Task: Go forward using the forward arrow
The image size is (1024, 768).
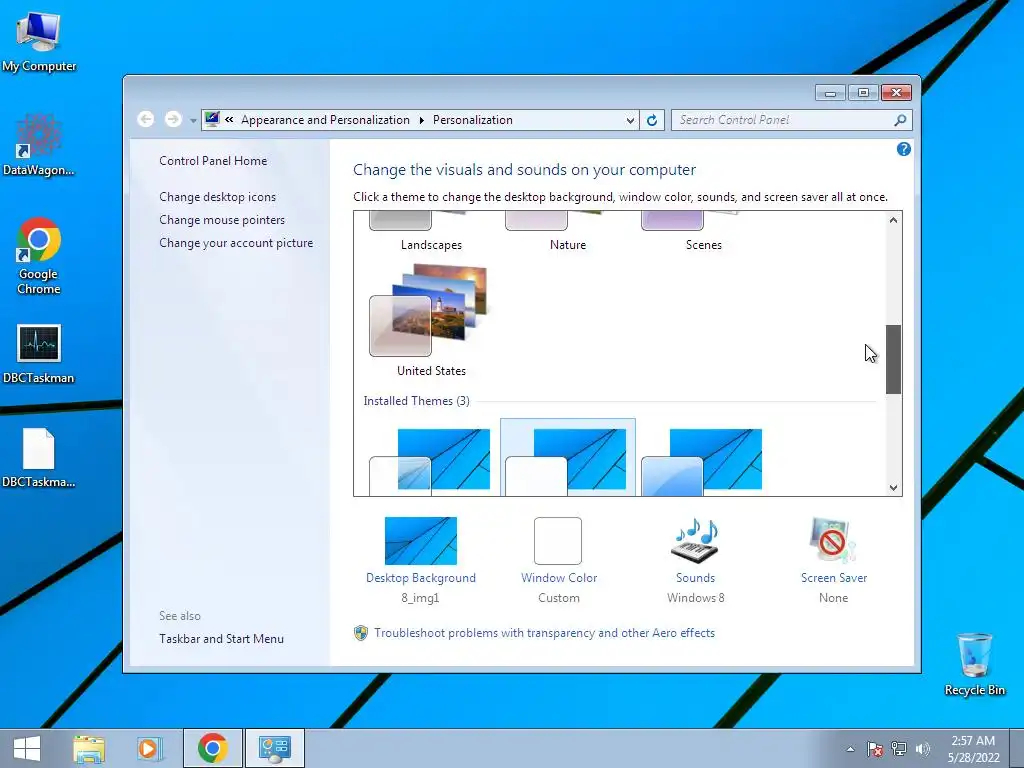Action: point(173,120)
